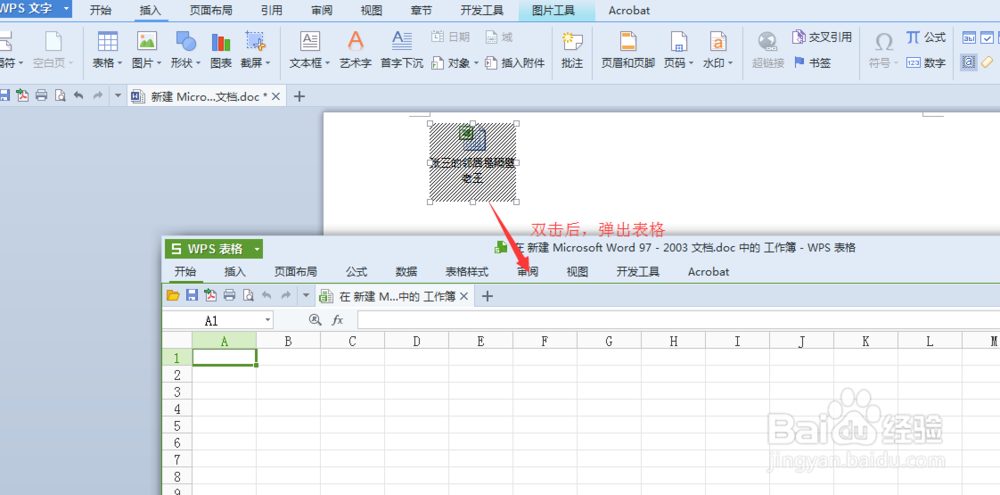Switch to the 页面布局 tab in WPS 文字
1000x495 pixels.
click(x=211, y=11)
